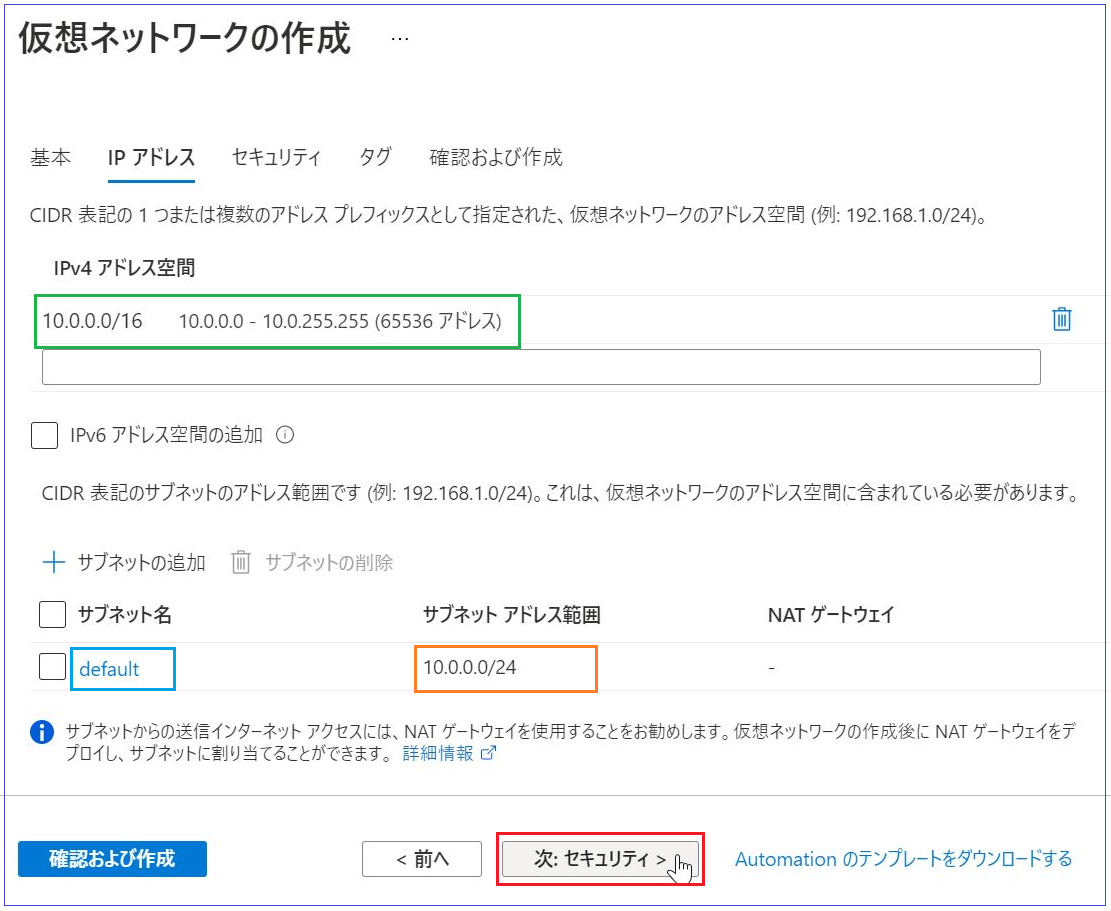This screenshot has height=911, width=1111.
Task: Delete the 10.0.0.0/16 address space via trash icon
Action: 1061,319
